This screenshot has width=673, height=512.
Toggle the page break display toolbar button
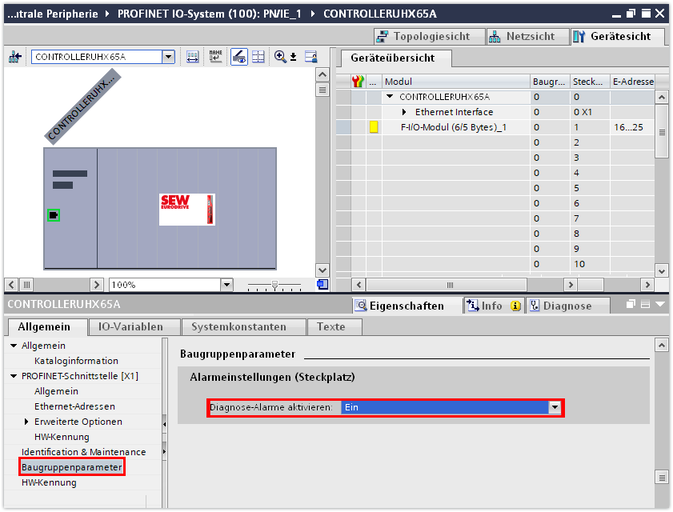click(240, 57)
